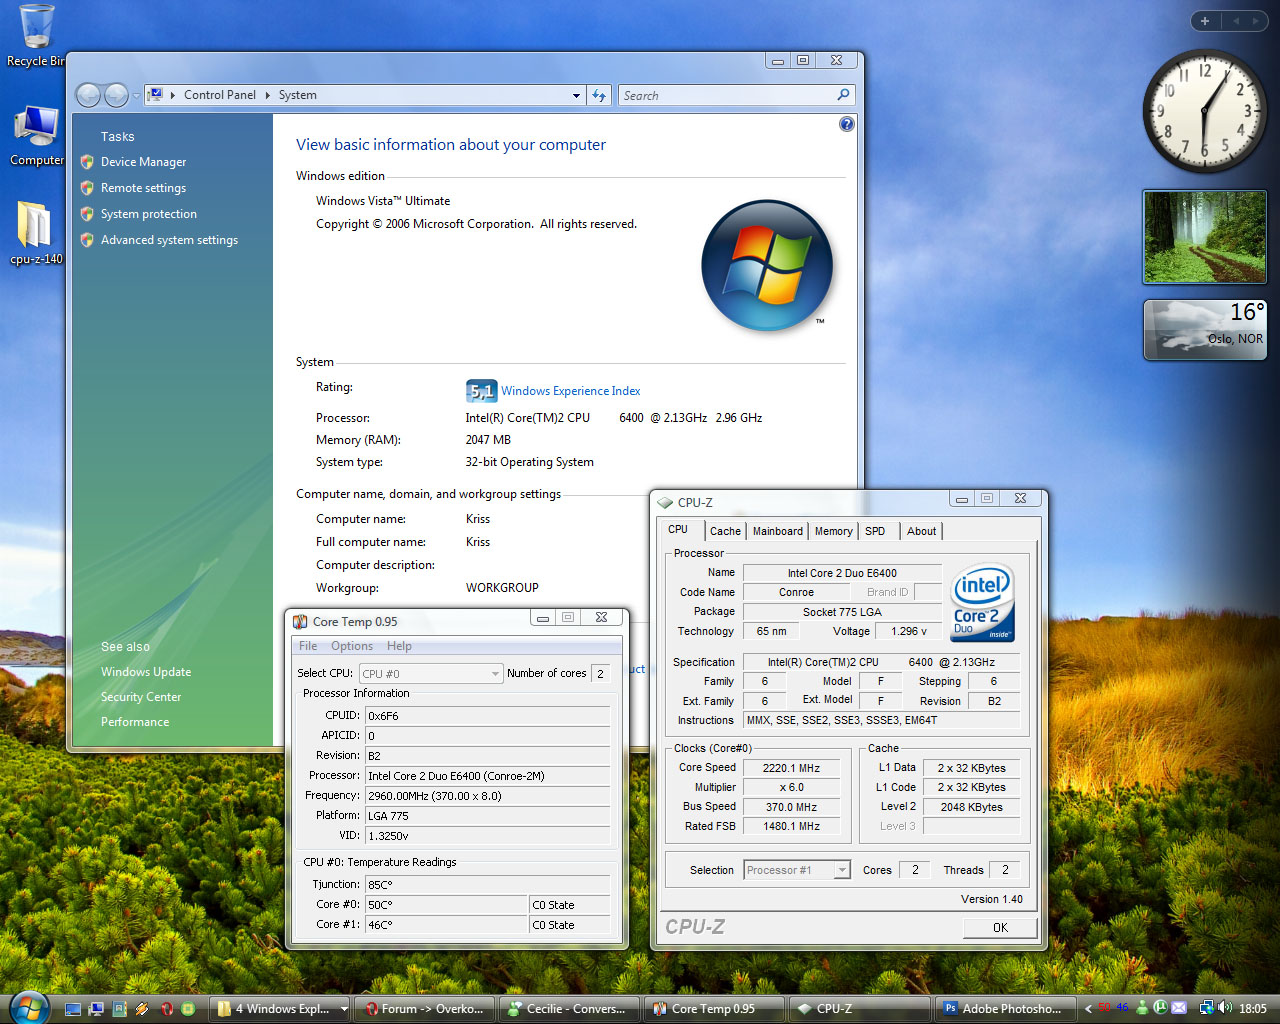
Task: Switch to Memory tab in CPU-Z
Action: pyautogui.click(x=833, y=531)
